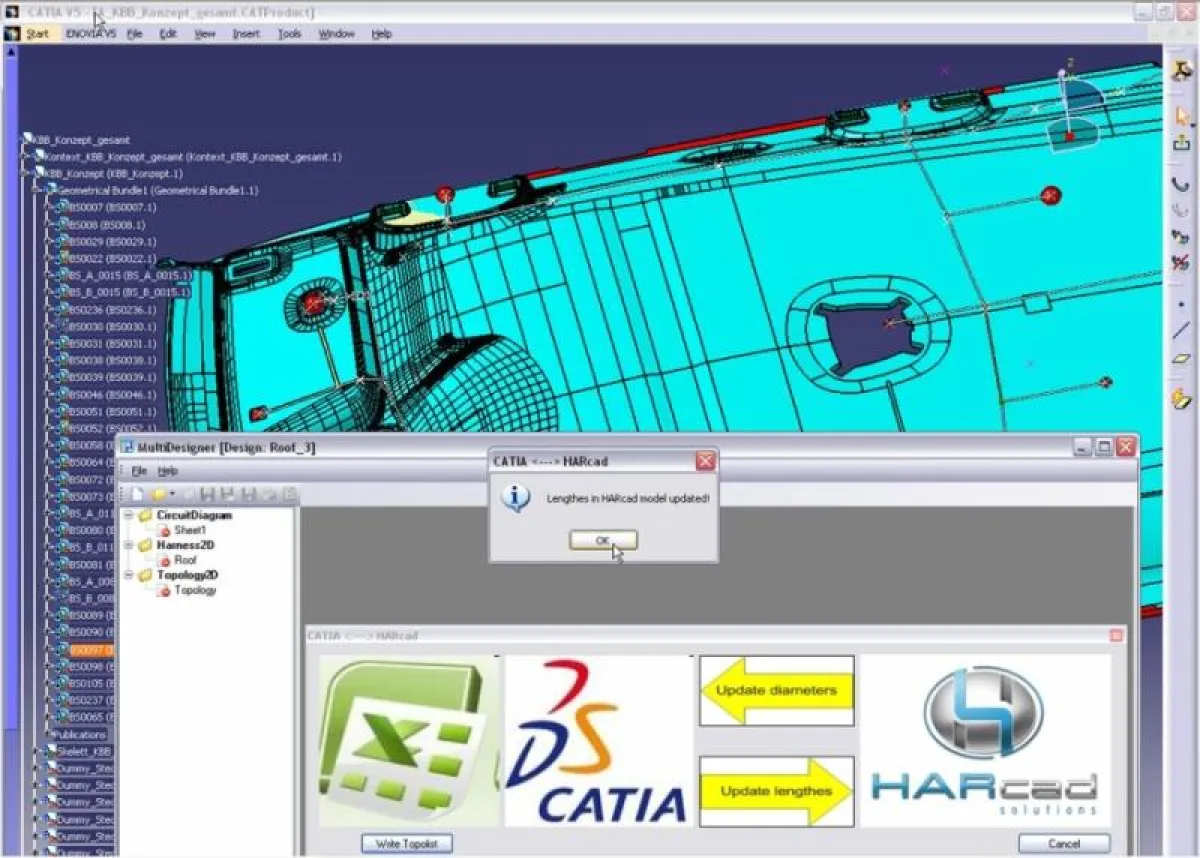The image size is (1200, 858).
Task: Click the Write Topolist button
Action: click(x=407, y=844)
